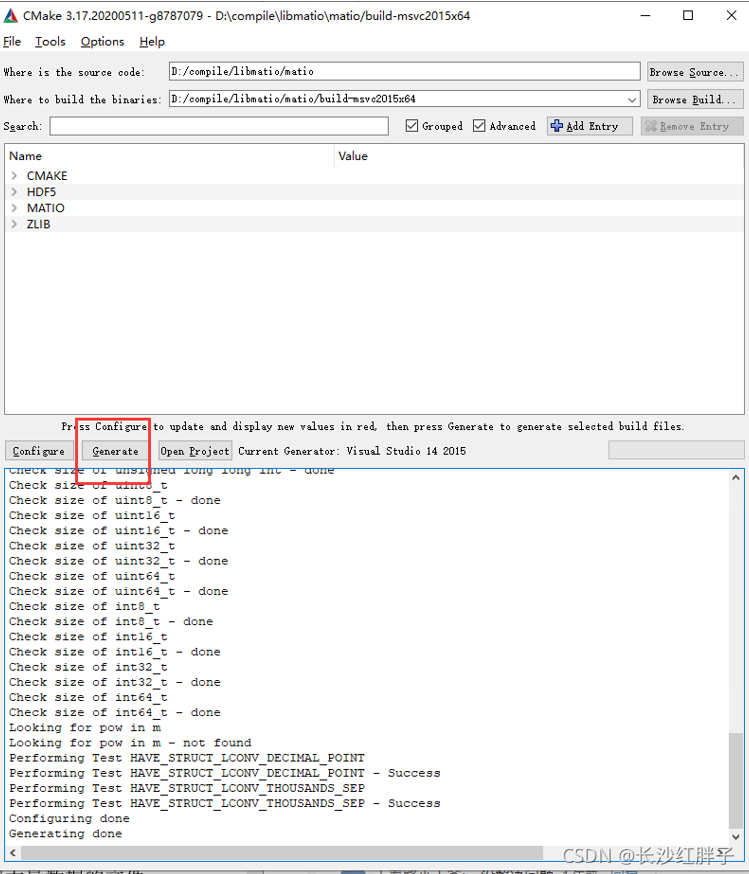Open the Help menu

click(x=152, y=42)
